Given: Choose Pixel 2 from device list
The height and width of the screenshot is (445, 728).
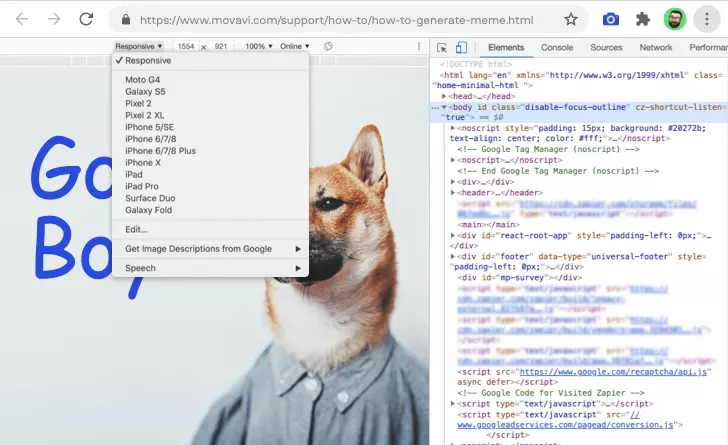Looking at the screenshot, I should pos(210,104).
